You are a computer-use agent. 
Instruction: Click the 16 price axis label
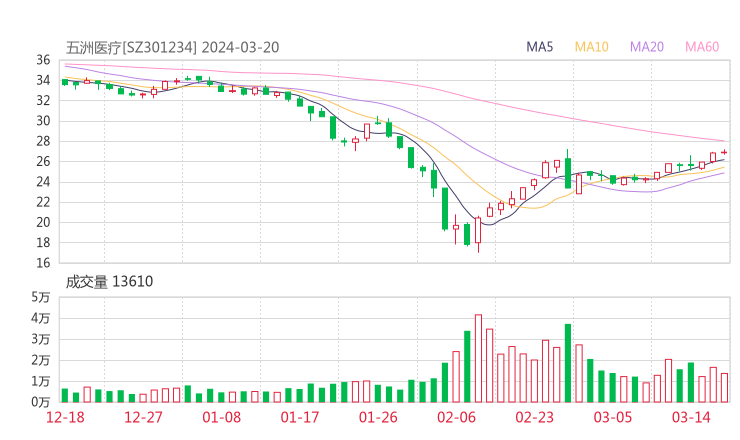(43, 263)
